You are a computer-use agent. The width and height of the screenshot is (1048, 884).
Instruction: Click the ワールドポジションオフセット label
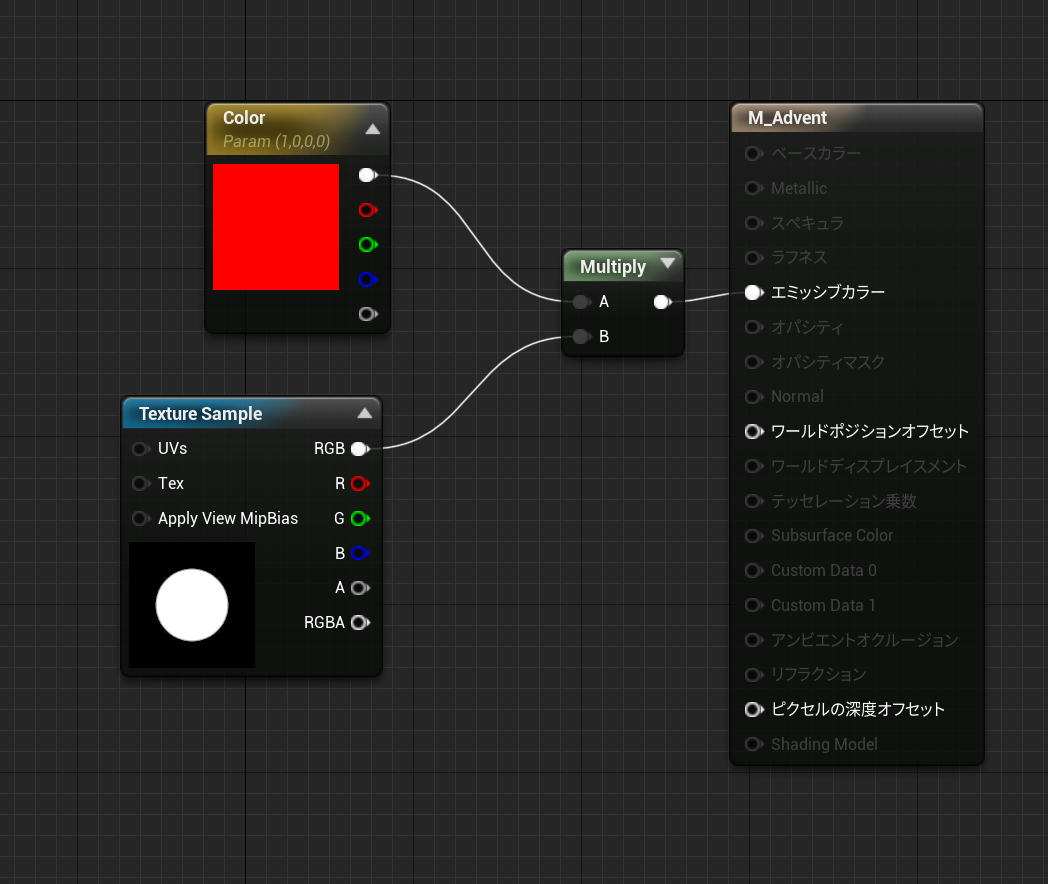click(x=870, y=432)
